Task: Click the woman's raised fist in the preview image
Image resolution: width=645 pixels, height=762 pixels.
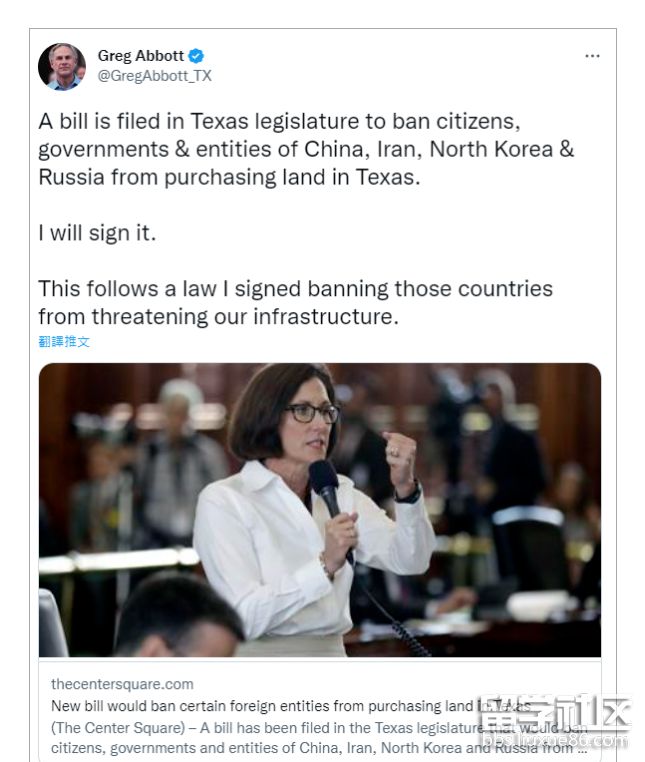Action: click(x=402, y=456)
